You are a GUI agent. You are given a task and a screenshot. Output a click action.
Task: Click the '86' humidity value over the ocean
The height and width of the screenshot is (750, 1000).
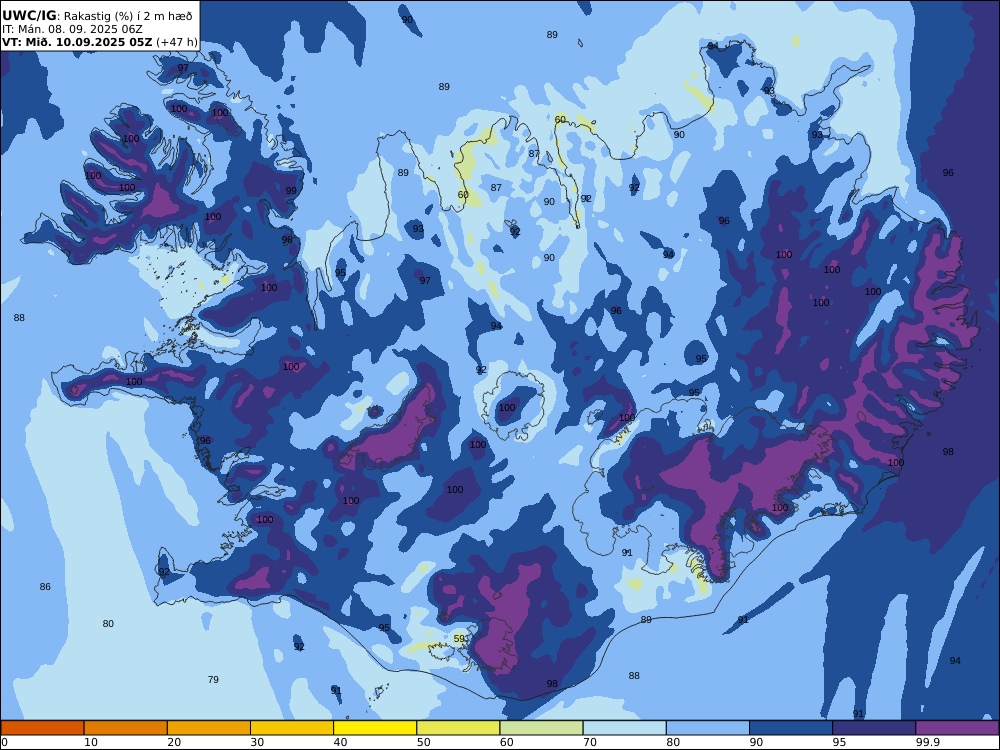coord(45,586)
